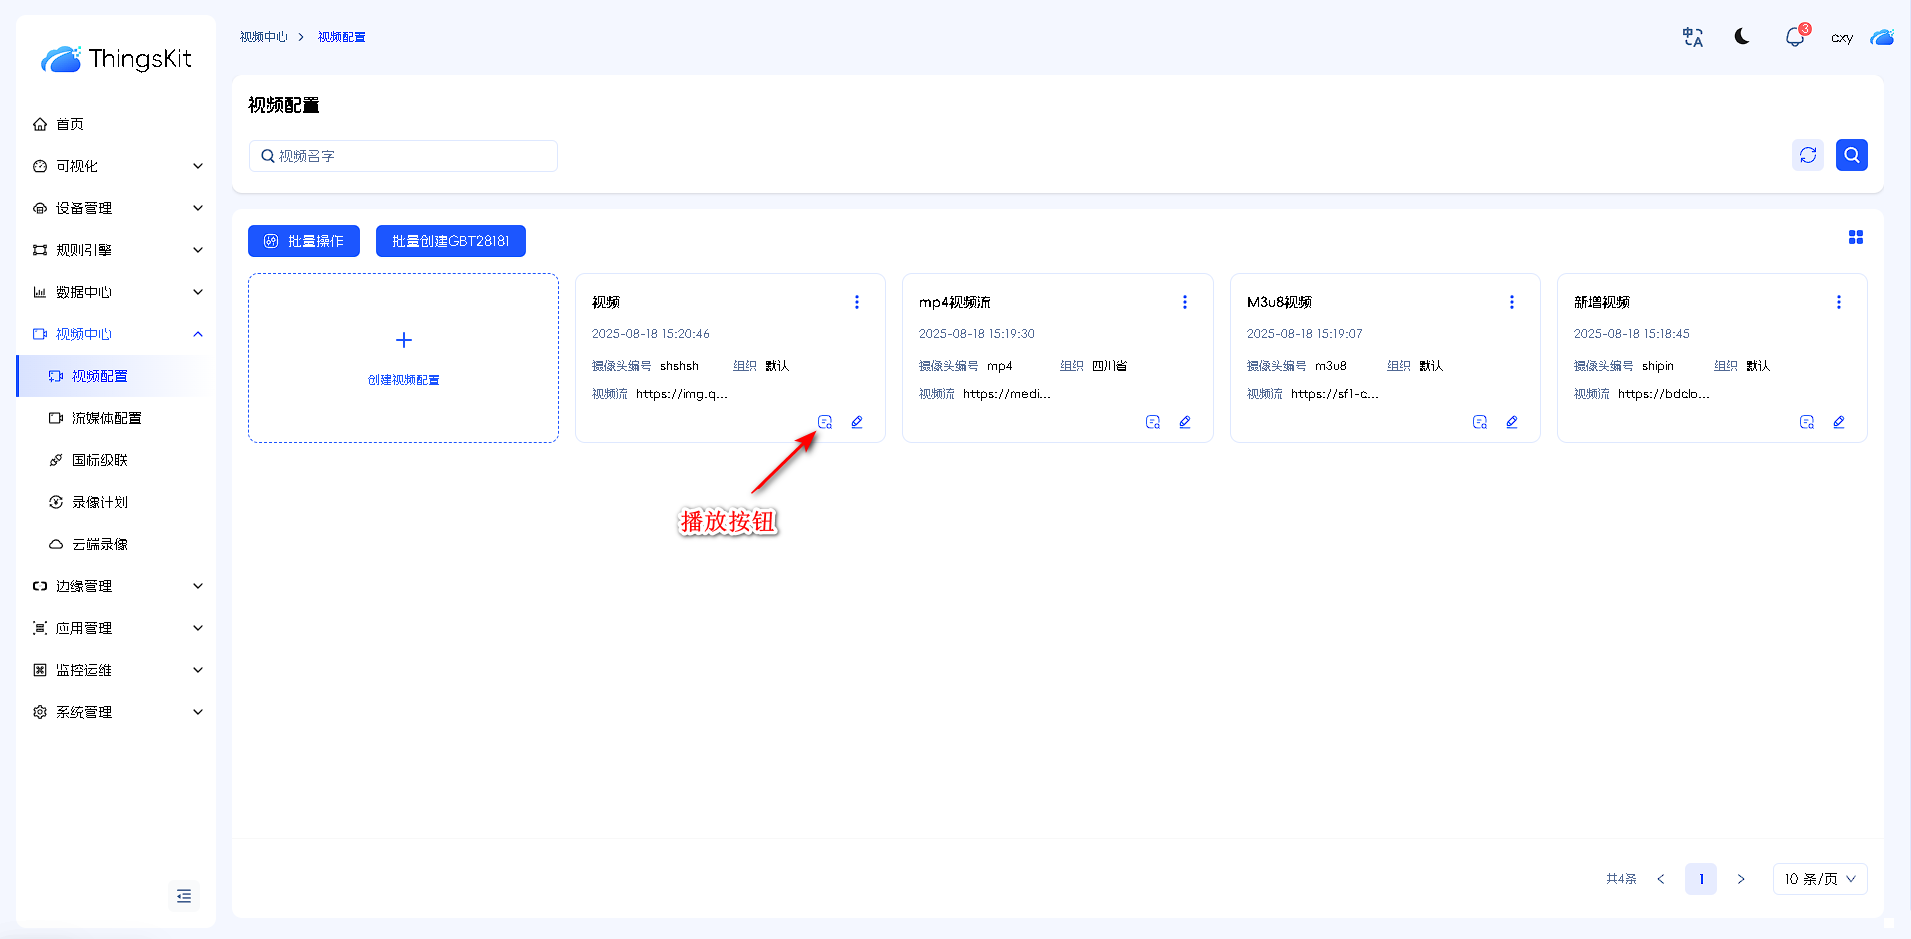Screen dimensions: 1911x939
Task: Click play button on 新增视频 card
Action: [x=1807, y=422]
